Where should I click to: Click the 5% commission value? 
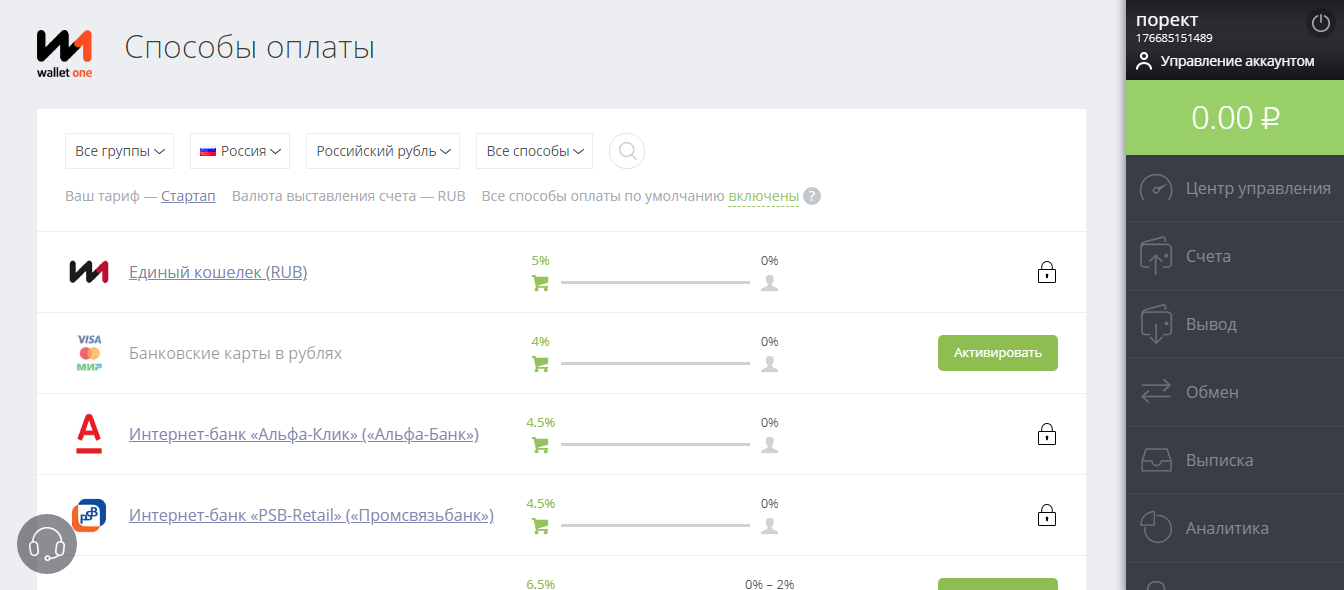(x=540, y=261)
